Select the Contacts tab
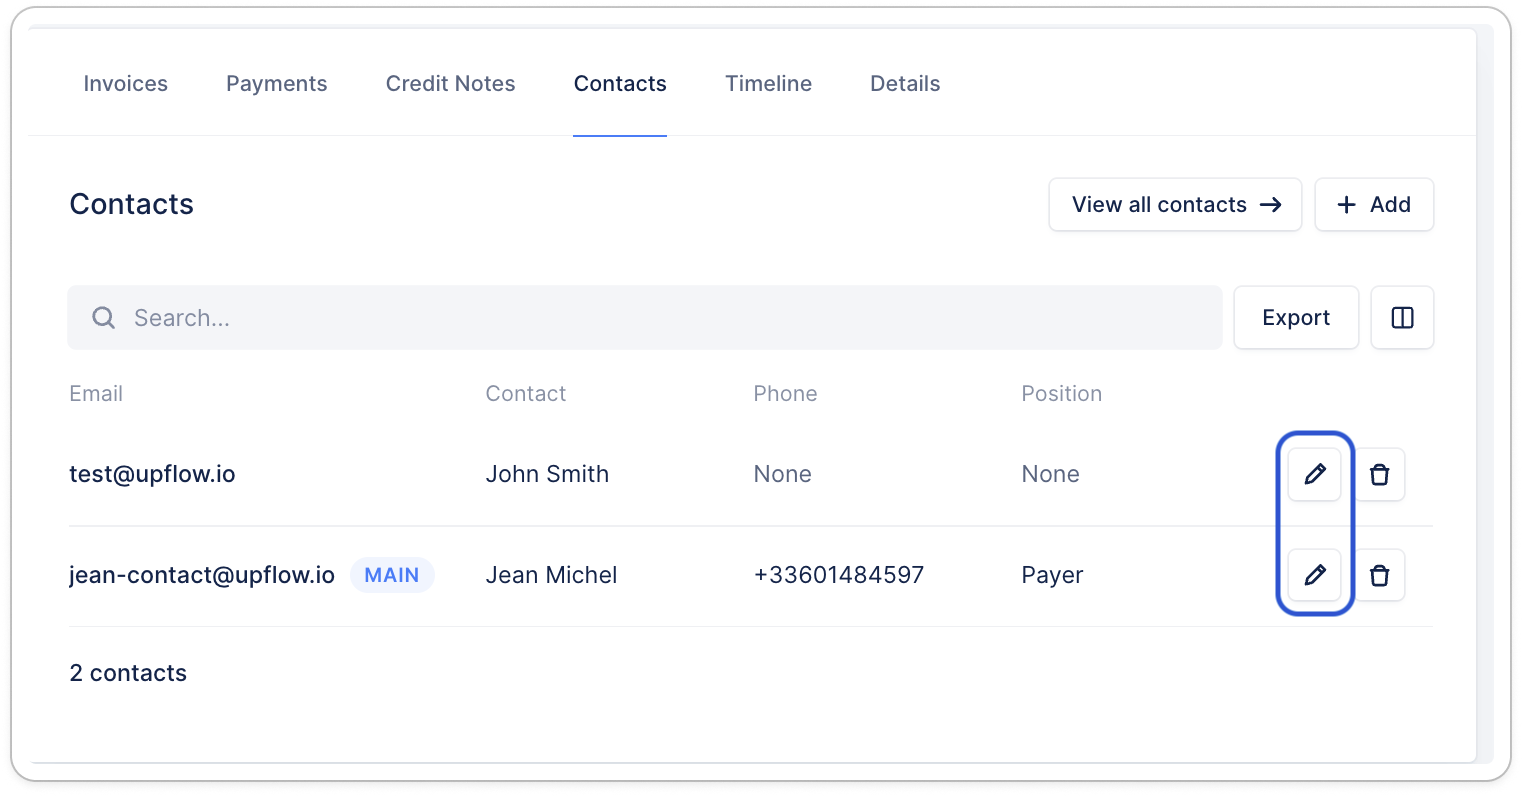 620,84
